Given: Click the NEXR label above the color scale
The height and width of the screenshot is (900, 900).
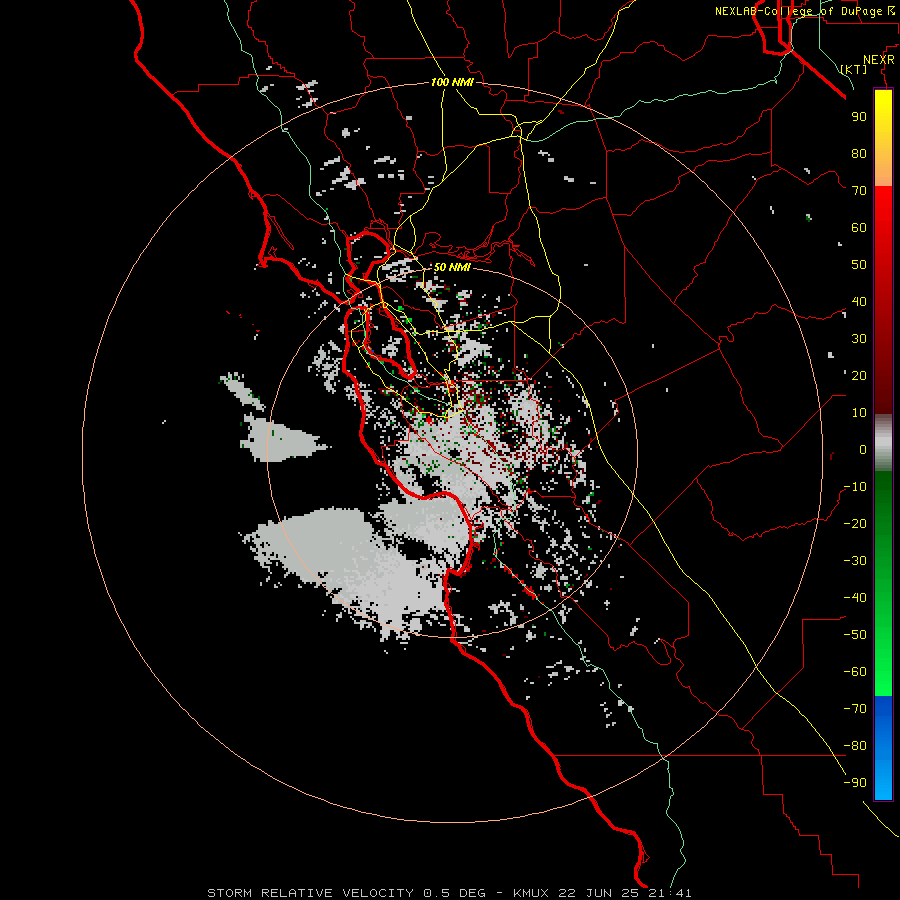Looking at the screenshot, I should tap(879, 60).
